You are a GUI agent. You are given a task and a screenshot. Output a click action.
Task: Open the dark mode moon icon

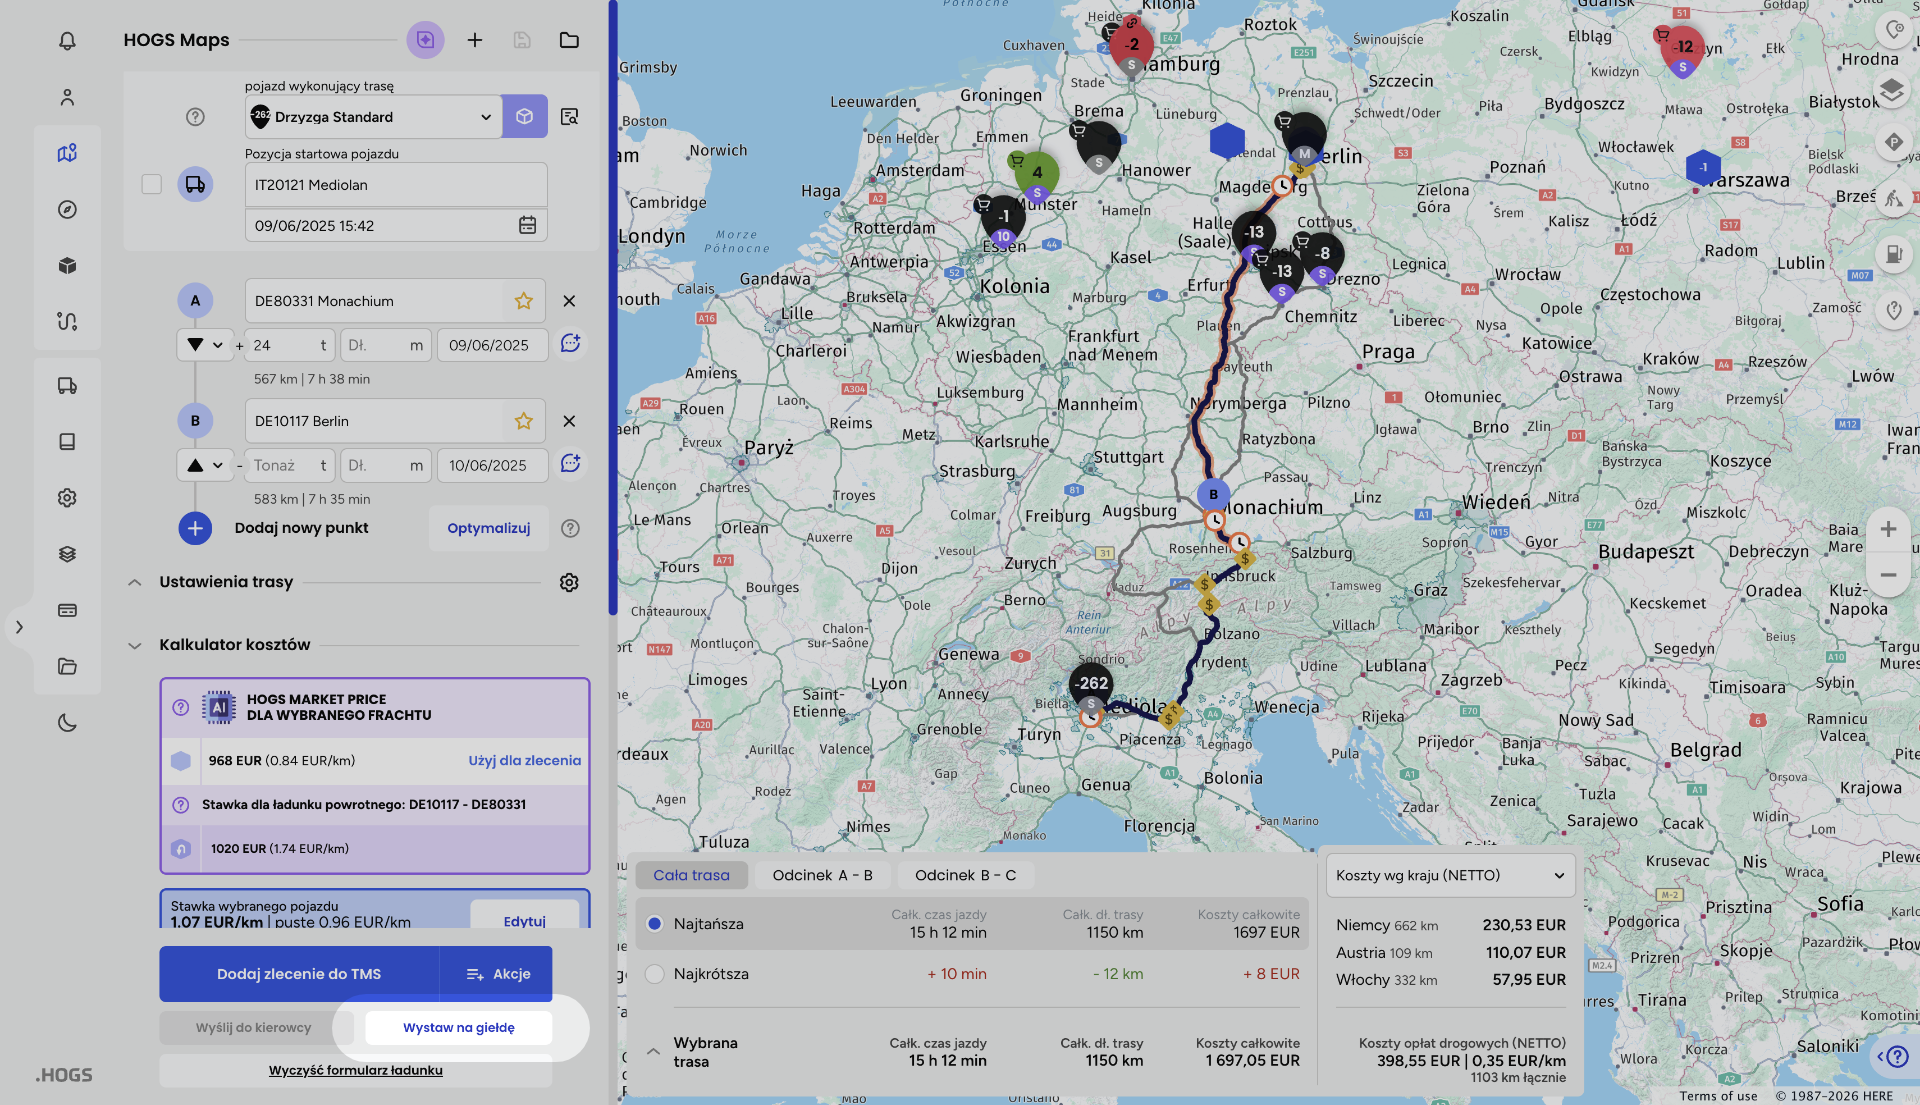click(x=67, y=722)
